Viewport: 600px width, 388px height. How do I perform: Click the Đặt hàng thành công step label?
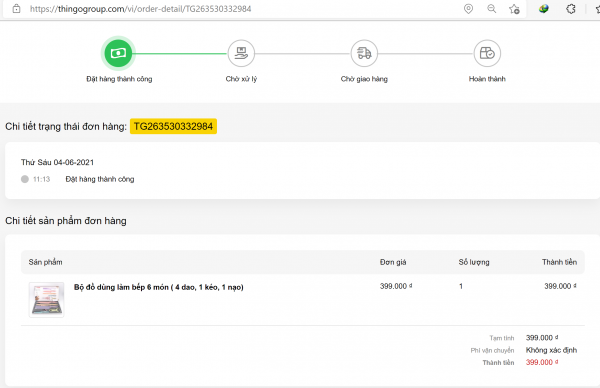(119, 79)
